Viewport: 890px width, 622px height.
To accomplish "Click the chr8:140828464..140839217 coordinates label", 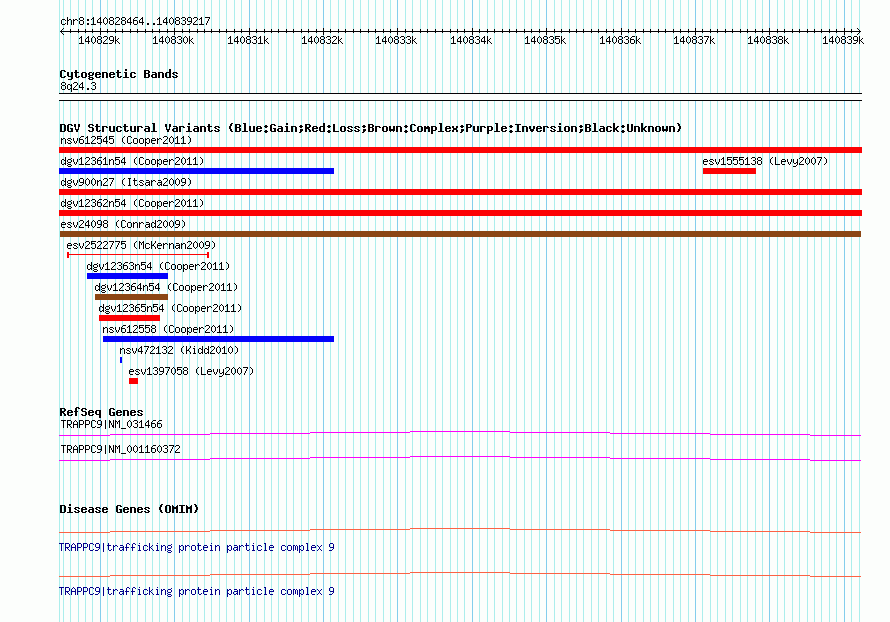I will (x=135, y=22).
